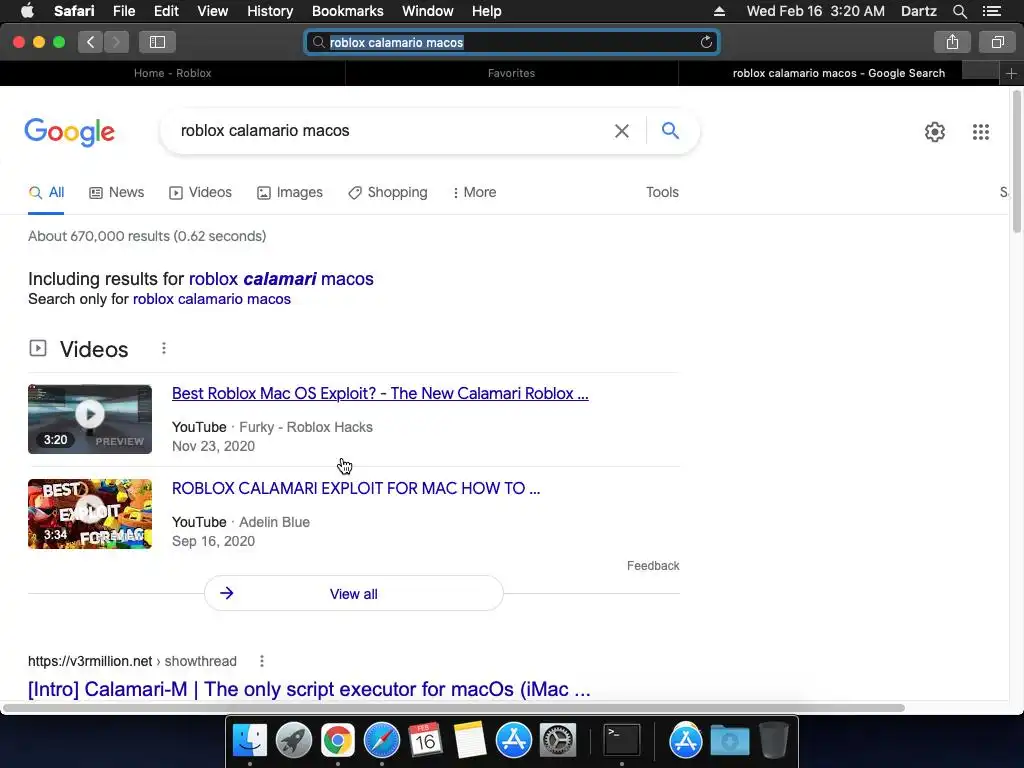Click the Feedback link
1024x768 pixels.
[x=653, y=566]
